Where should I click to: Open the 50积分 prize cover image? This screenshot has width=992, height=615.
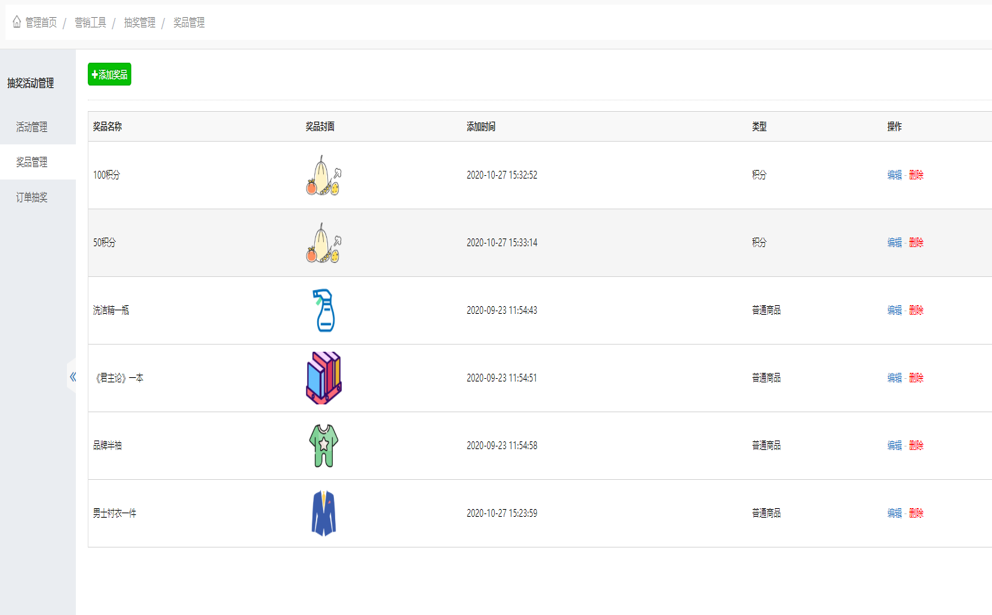click(323, 243)
